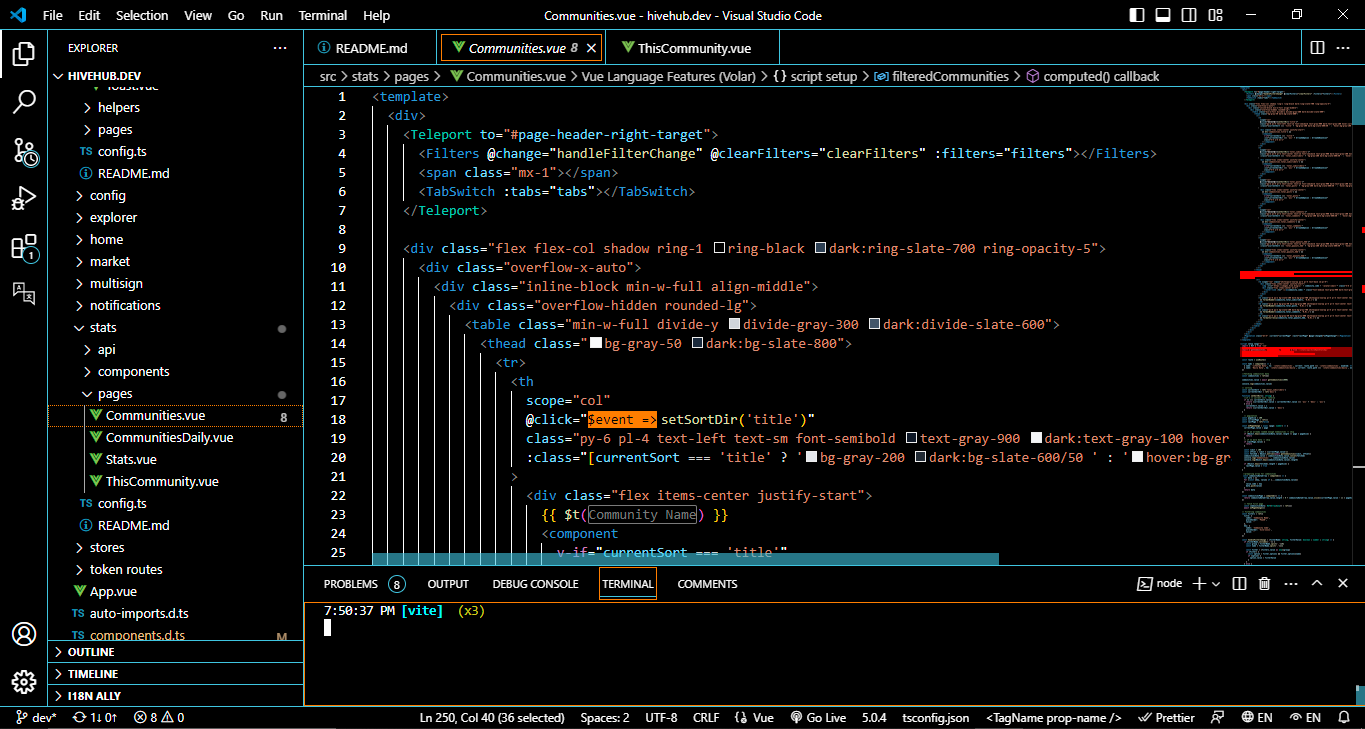
Task: Open the Search view in activity bar
Action: (x=24, y=101)
